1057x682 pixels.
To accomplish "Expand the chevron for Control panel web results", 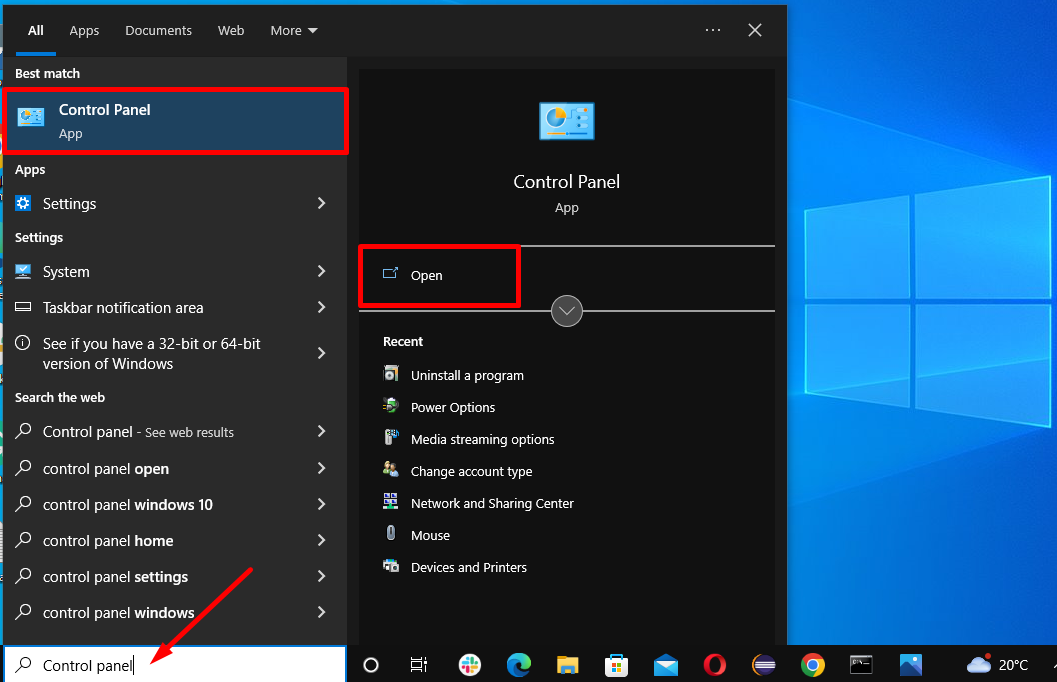I will click(322, 431).
